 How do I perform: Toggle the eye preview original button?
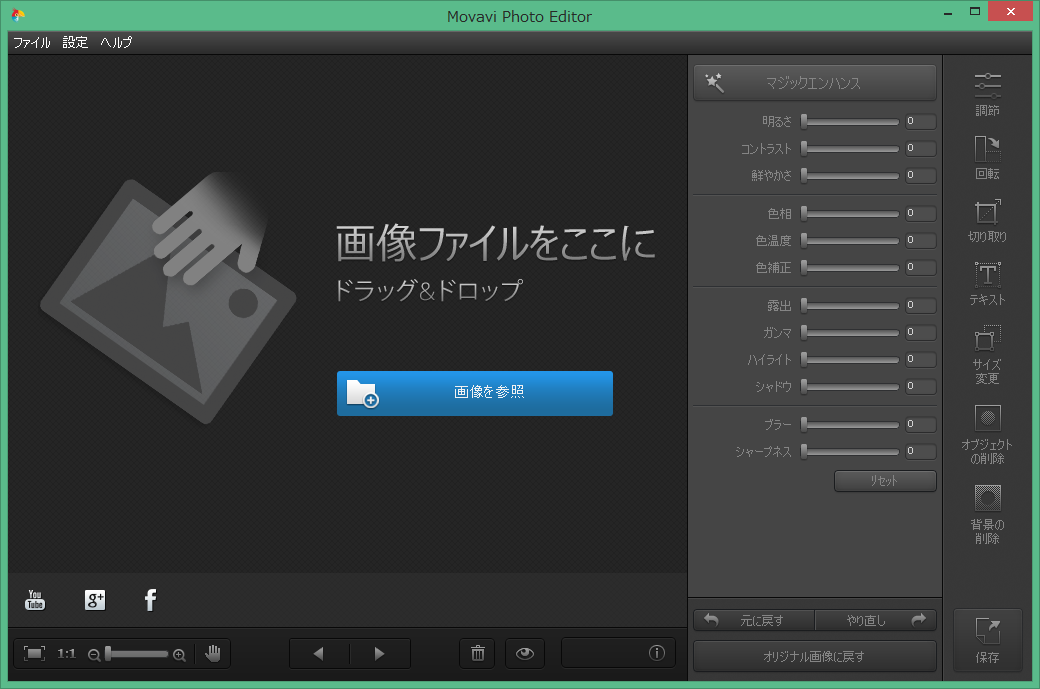coord(525,653)
